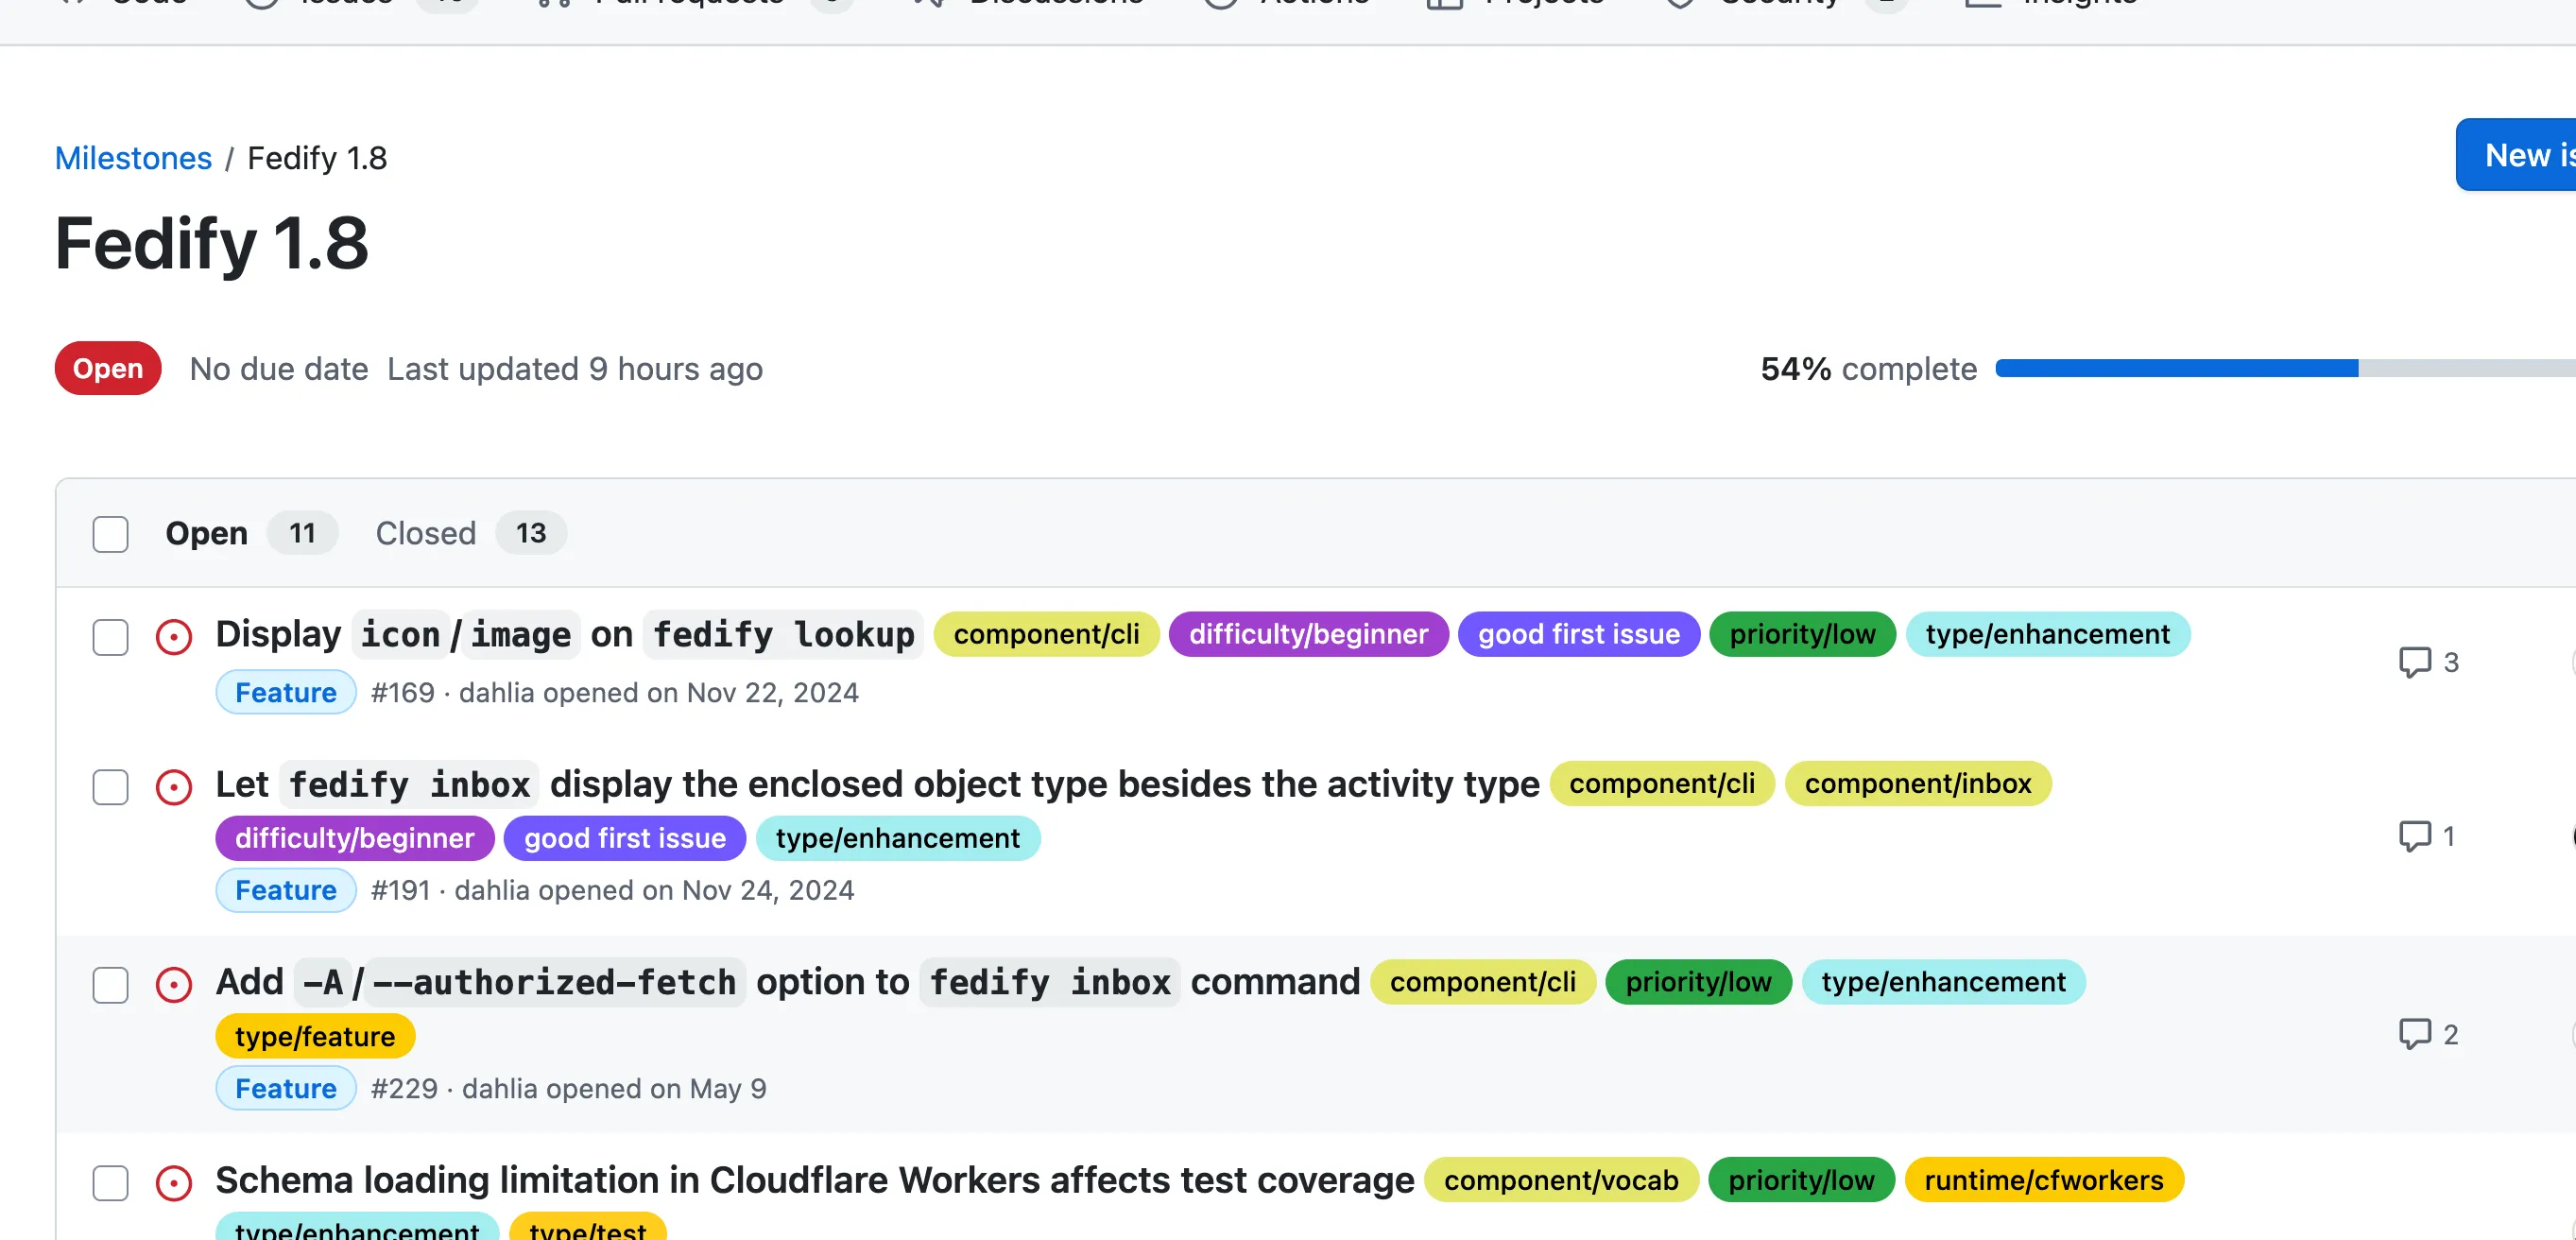Click runtime/cfworkers label on Schema loading issue

2044,1180
